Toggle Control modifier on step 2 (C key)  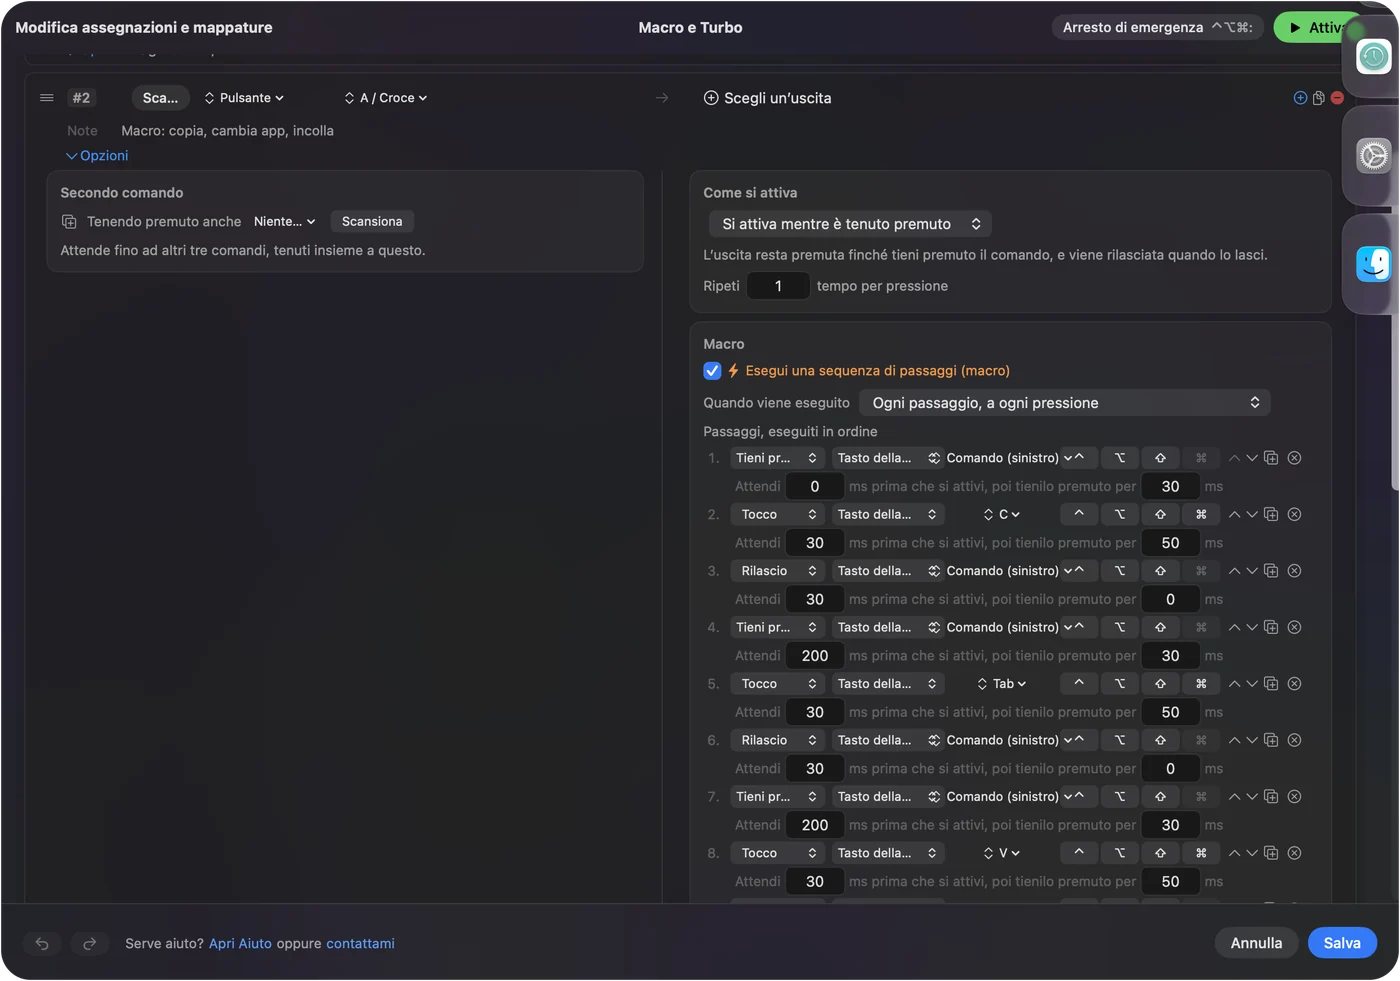click(1079, 515)
